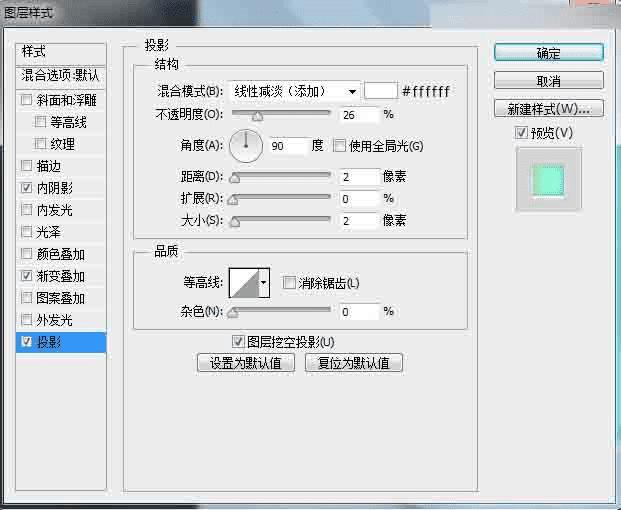
Task: Click the style preview thumbnail
Action: pyautogui.click(x=549, y=180)
